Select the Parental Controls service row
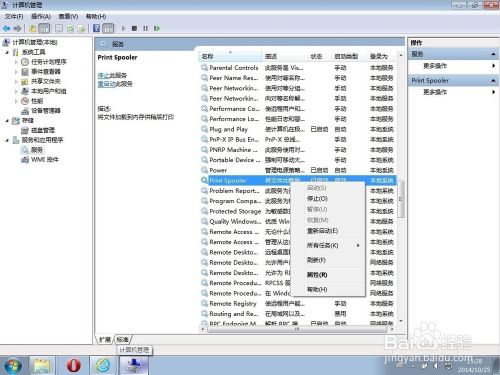500x375 pixels. pos(297,68)
